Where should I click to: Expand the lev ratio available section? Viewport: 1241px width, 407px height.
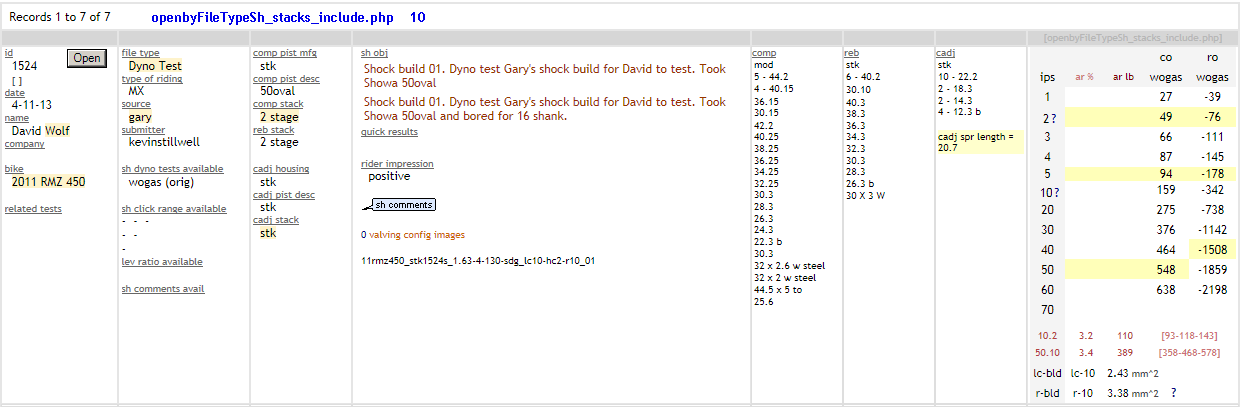tap(162, 262)
